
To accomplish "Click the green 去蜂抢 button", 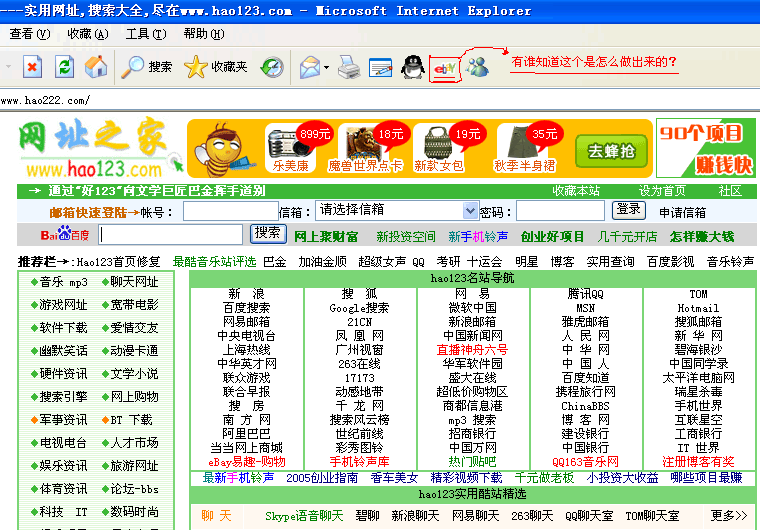I will click(x=611, y=151).
